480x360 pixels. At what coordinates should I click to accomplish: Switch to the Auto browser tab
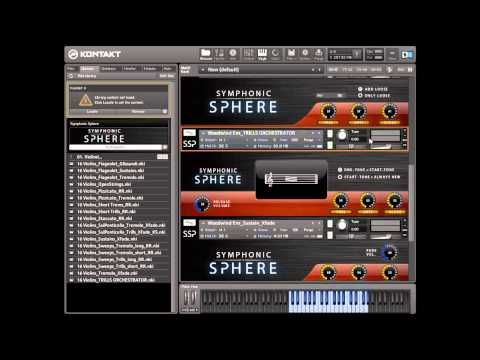168,69
